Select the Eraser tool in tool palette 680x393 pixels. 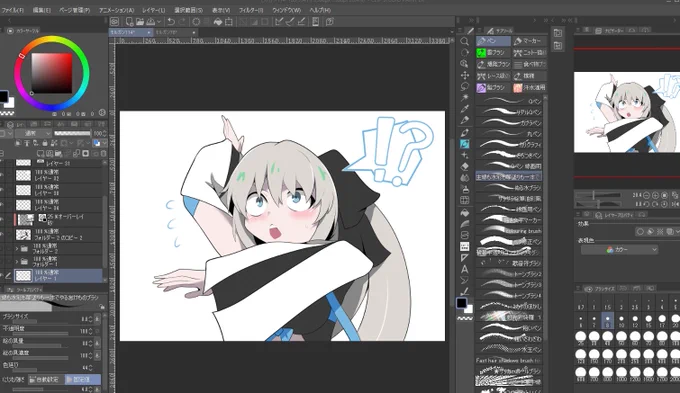(x=464, y=167)
